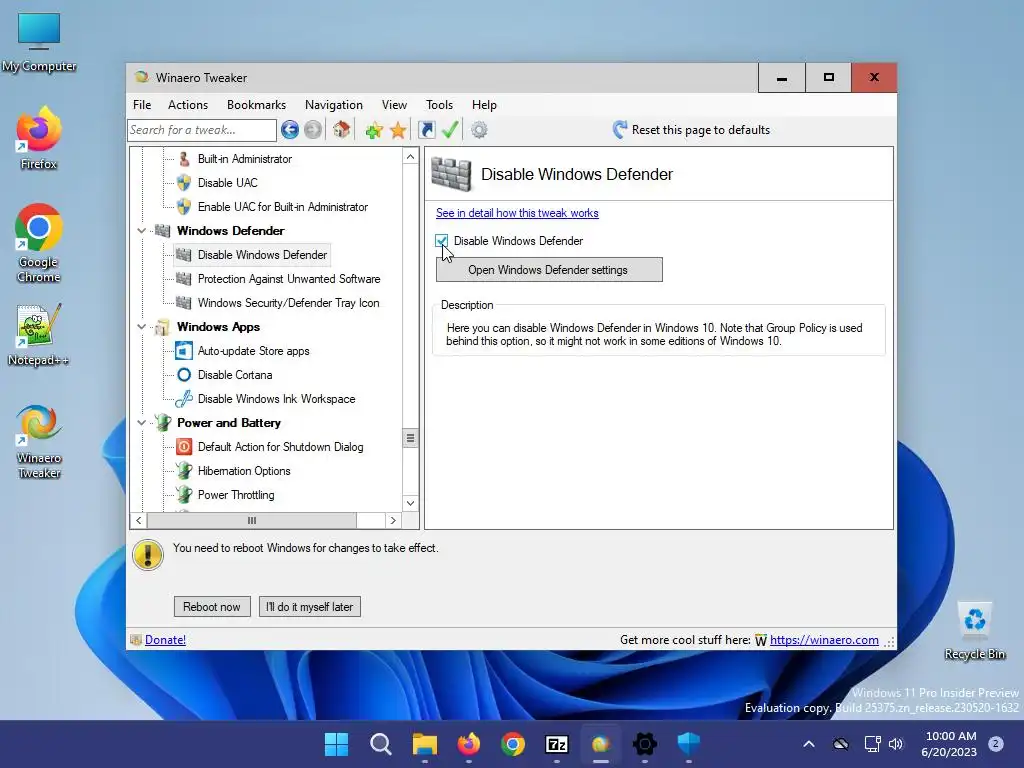Image resolution: width=1024 pixels, height=768 pixels.
Task: Open the Bookmarks menu
Action: (256, 104)
